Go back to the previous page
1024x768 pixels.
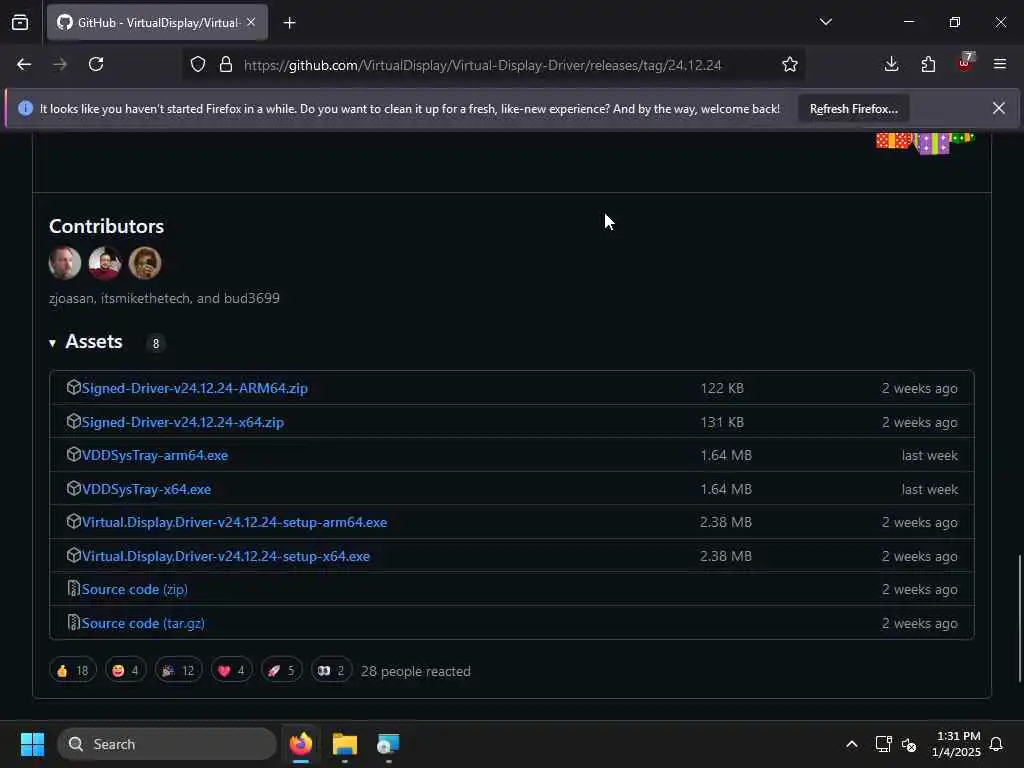[24, 64]
